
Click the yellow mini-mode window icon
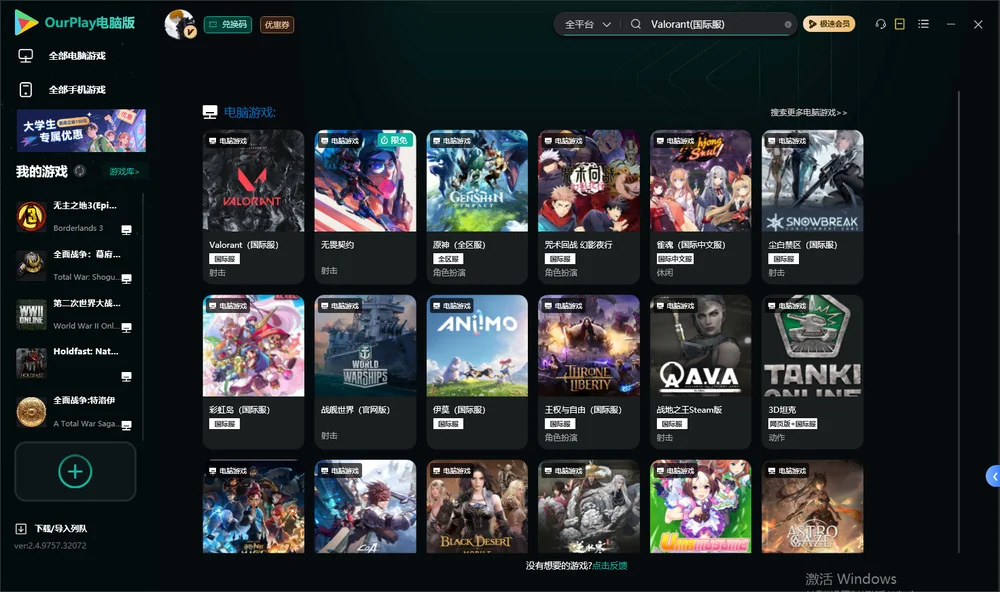pyautogui.click(x=900, y=24)
